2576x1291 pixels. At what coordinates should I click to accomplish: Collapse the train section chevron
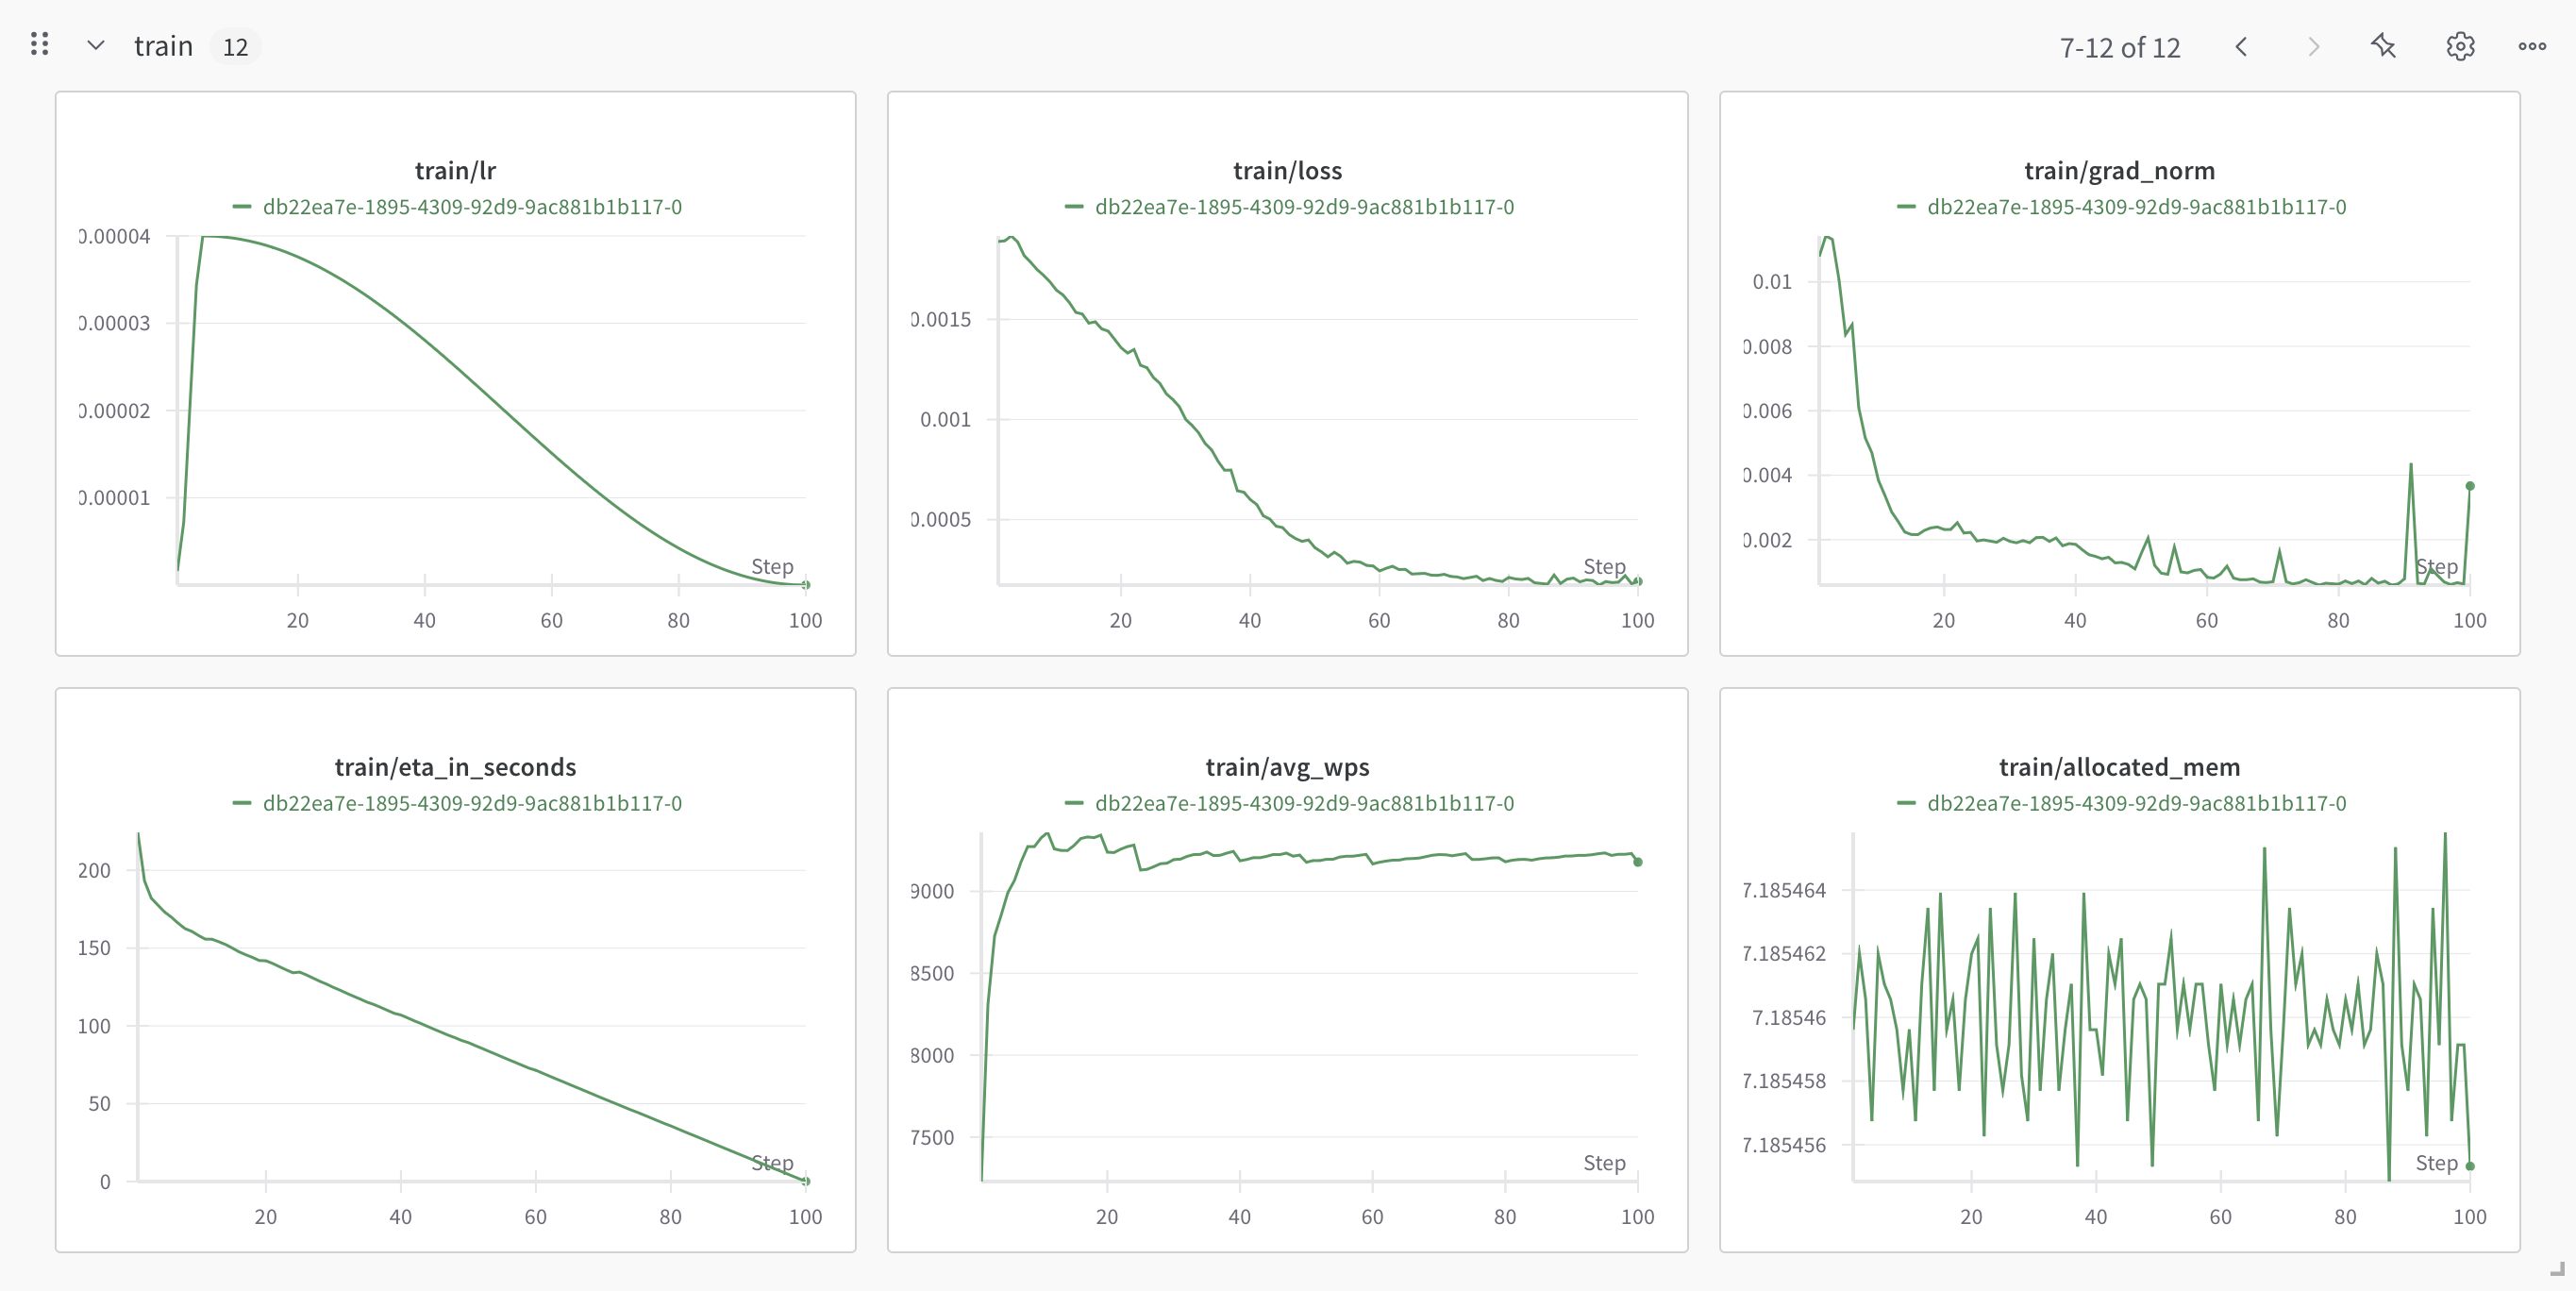pos(96,46)
